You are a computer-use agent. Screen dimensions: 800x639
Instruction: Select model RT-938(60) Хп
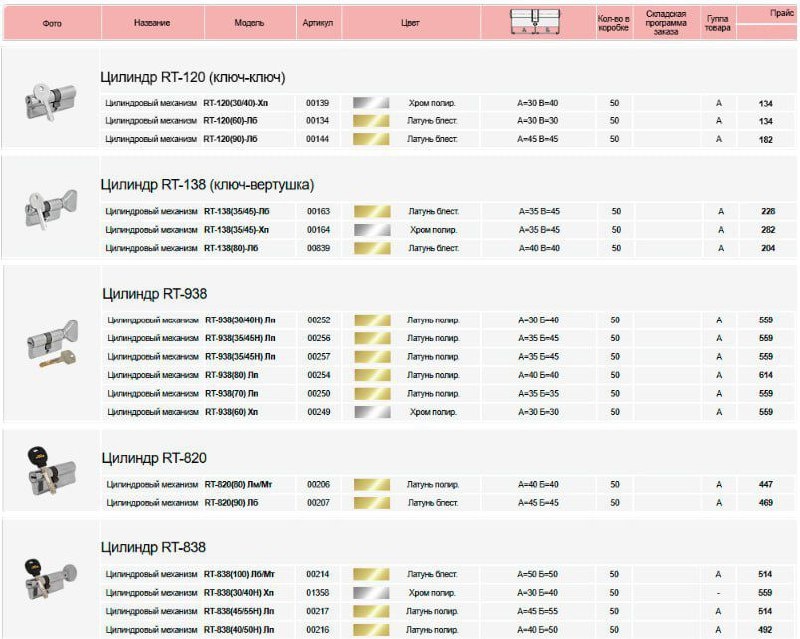pos(232,412)
